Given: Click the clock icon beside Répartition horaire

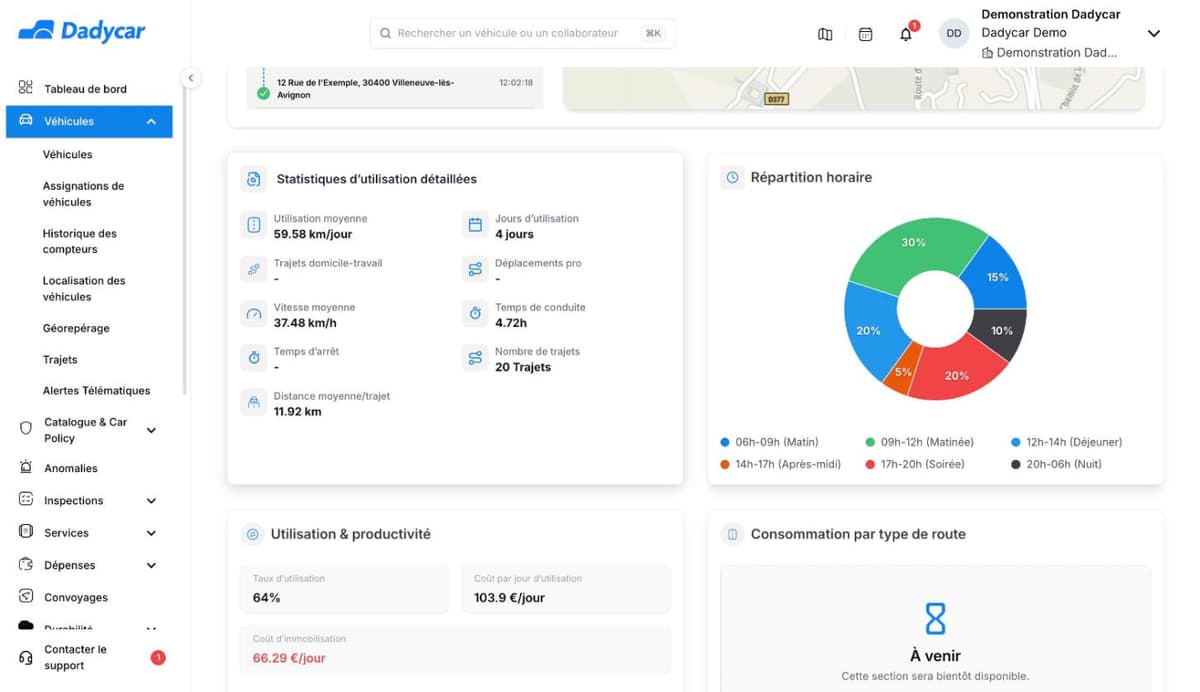Looking at the screenshot, I should [x=732, y=177].
